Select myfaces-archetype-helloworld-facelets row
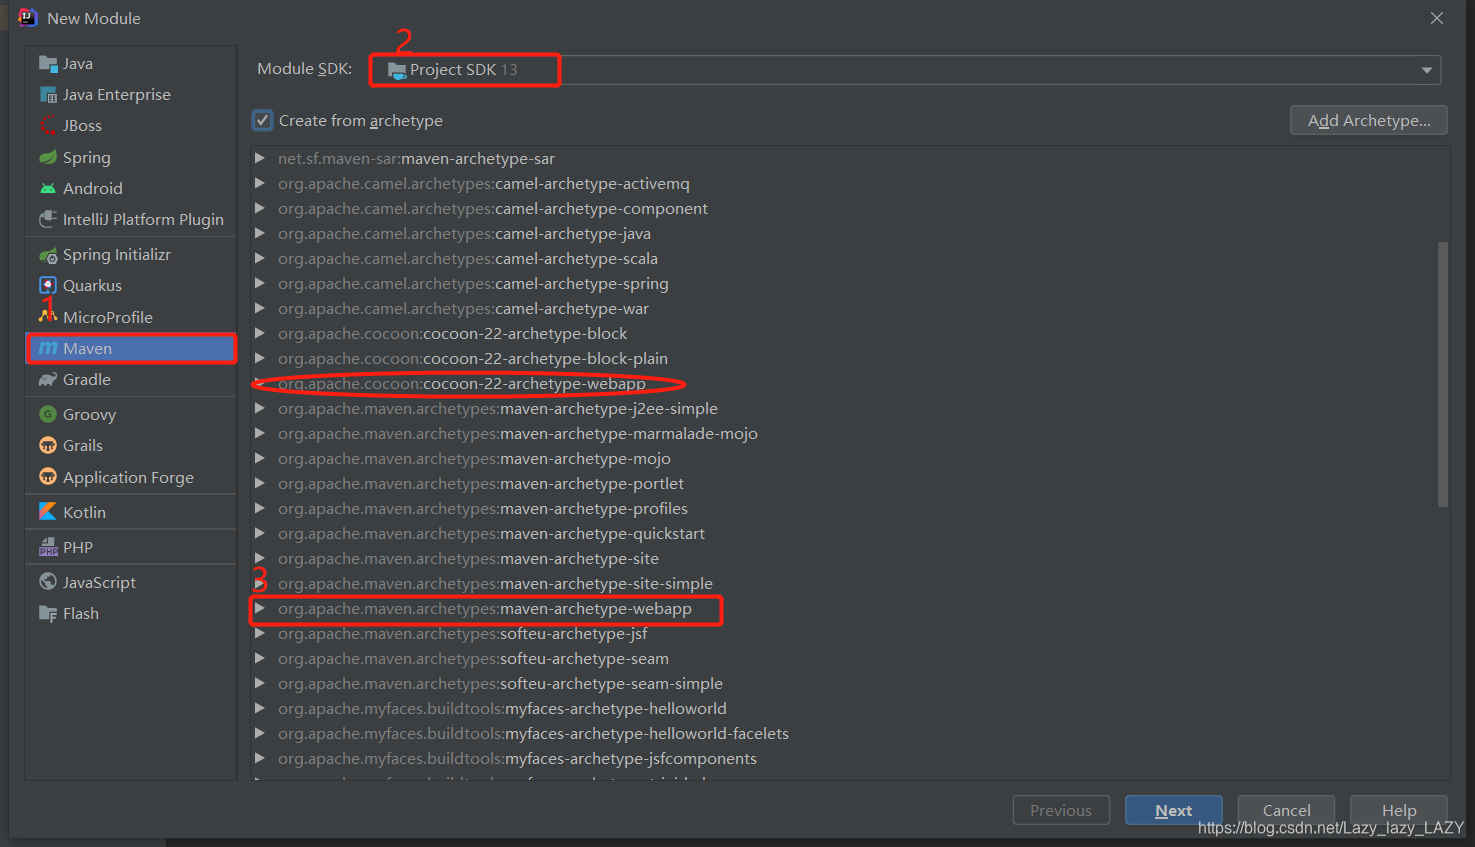This screenshot has height=847, width=1475. (x=850, y=733)
